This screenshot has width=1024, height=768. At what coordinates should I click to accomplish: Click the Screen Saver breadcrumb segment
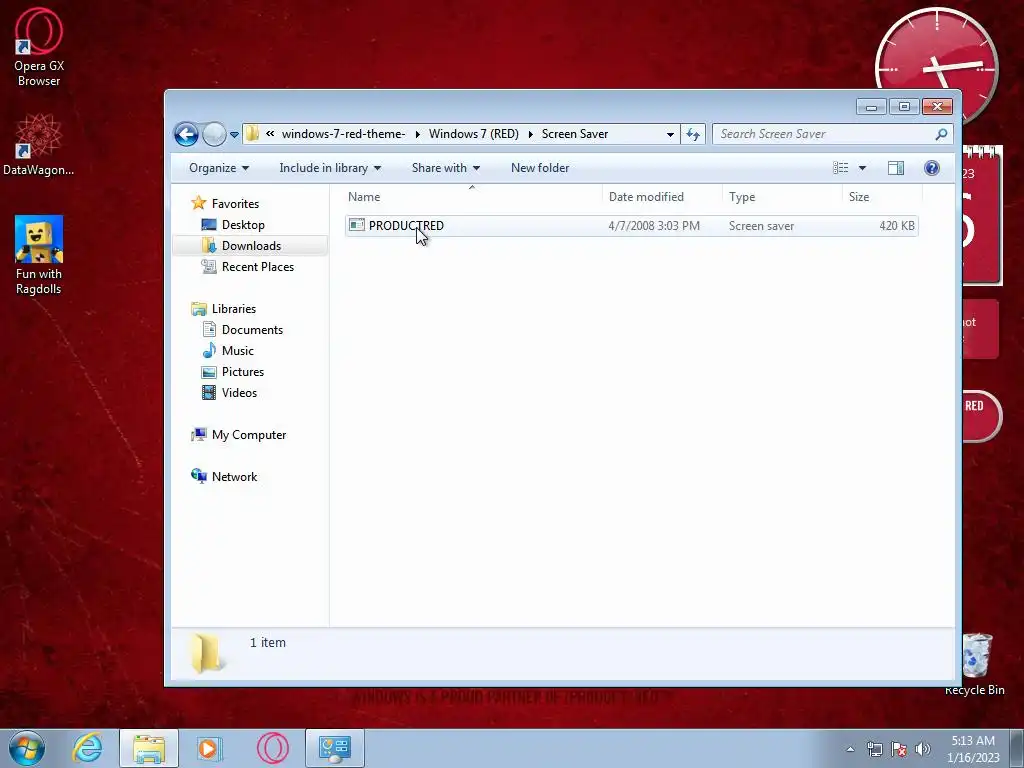pyautogui.click(x=575, y=134)
